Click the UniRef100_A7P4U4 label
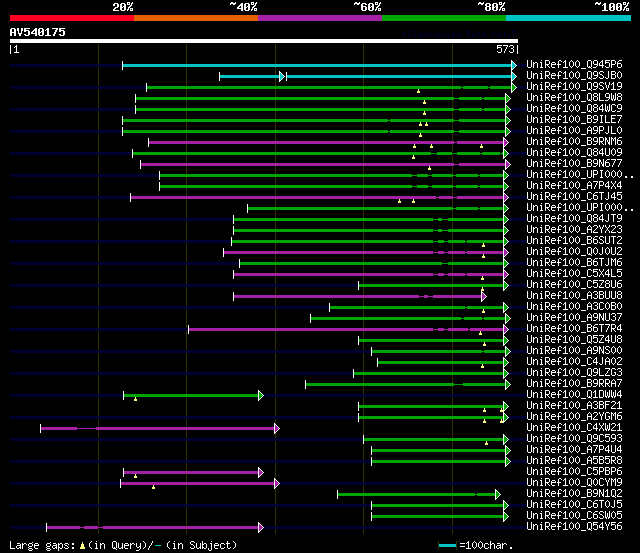 click(574, 450)
